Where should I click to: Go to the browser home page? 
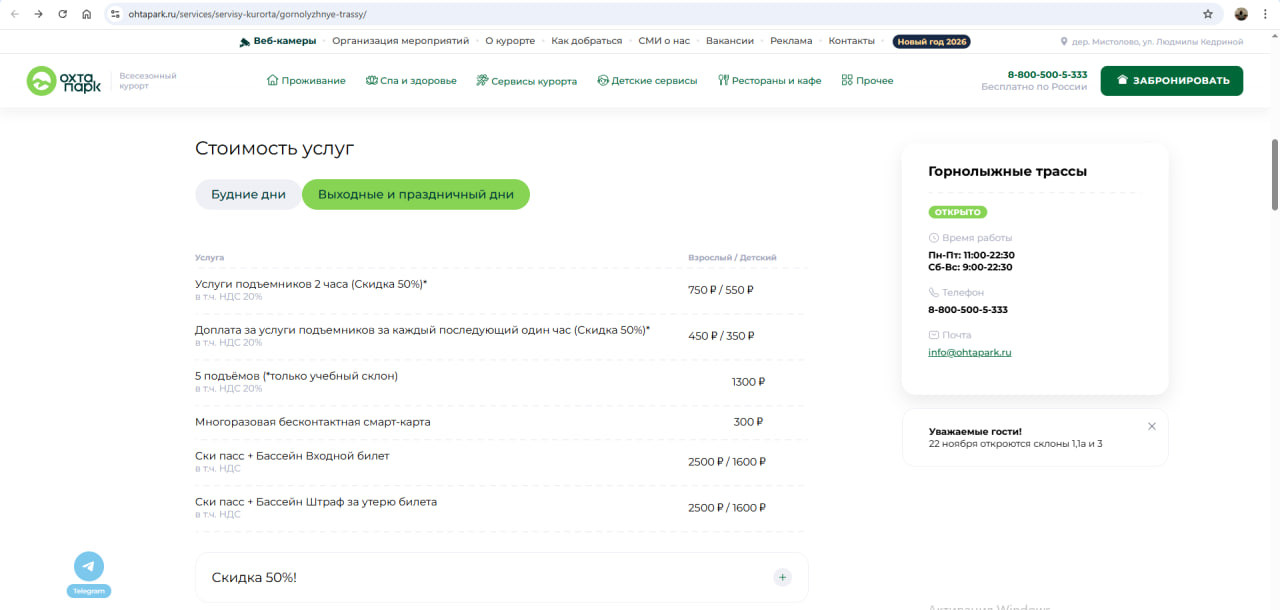click(87, 14)
